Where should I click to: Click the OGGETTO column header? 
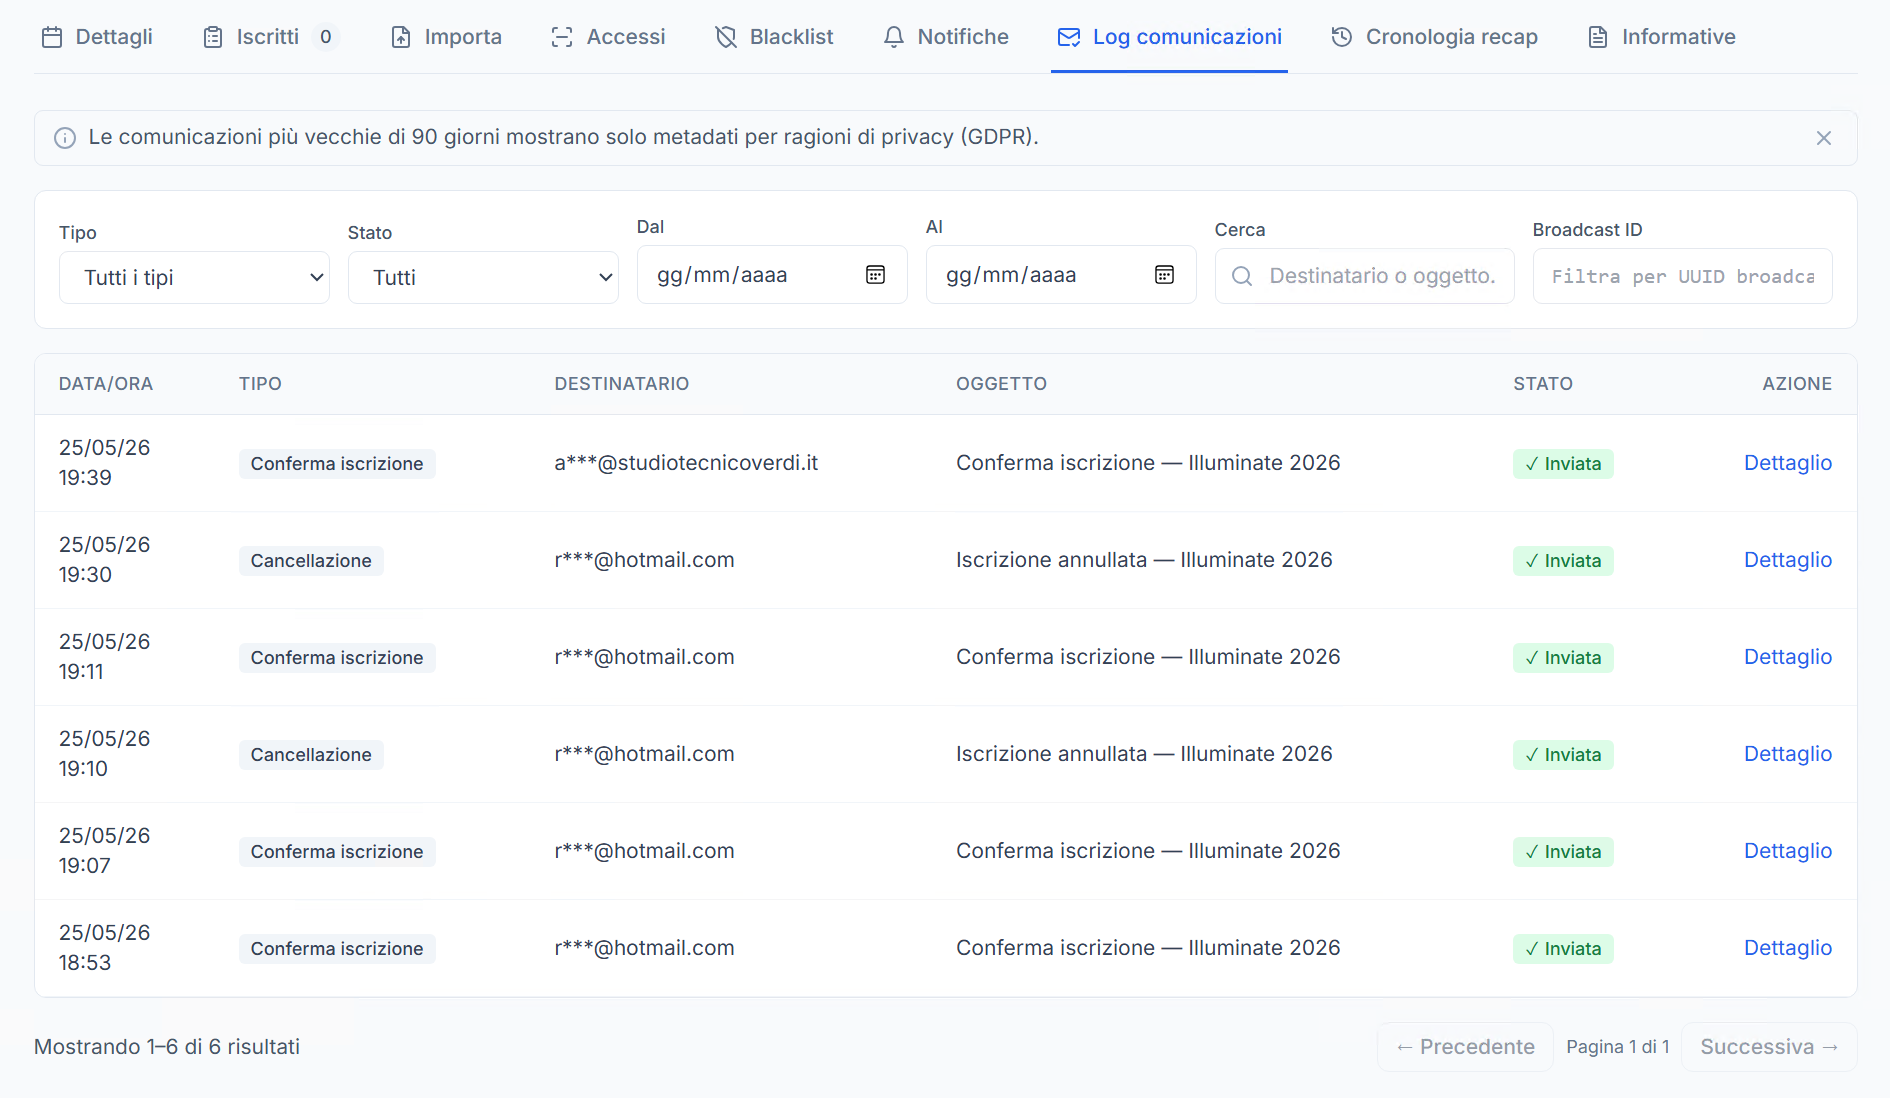coord(1001,384)
